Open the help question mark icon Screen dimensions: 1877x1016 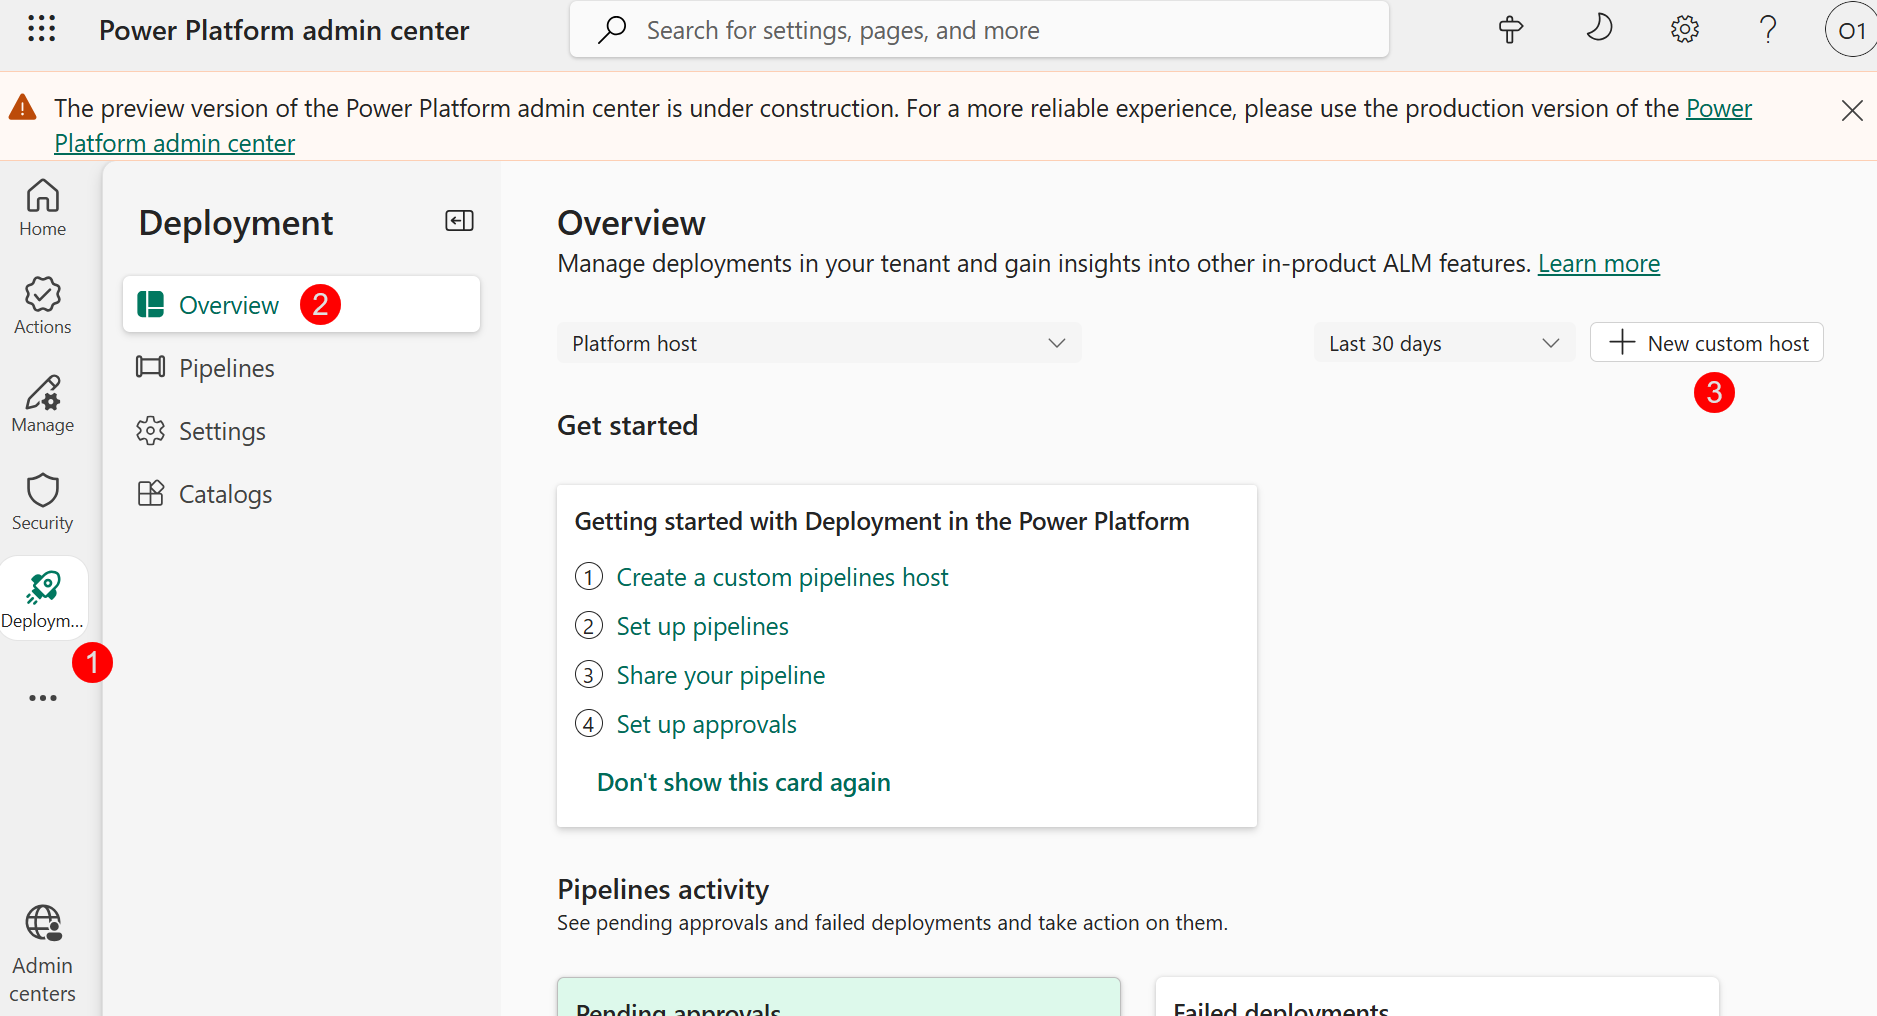click(x=1767, y=30)
